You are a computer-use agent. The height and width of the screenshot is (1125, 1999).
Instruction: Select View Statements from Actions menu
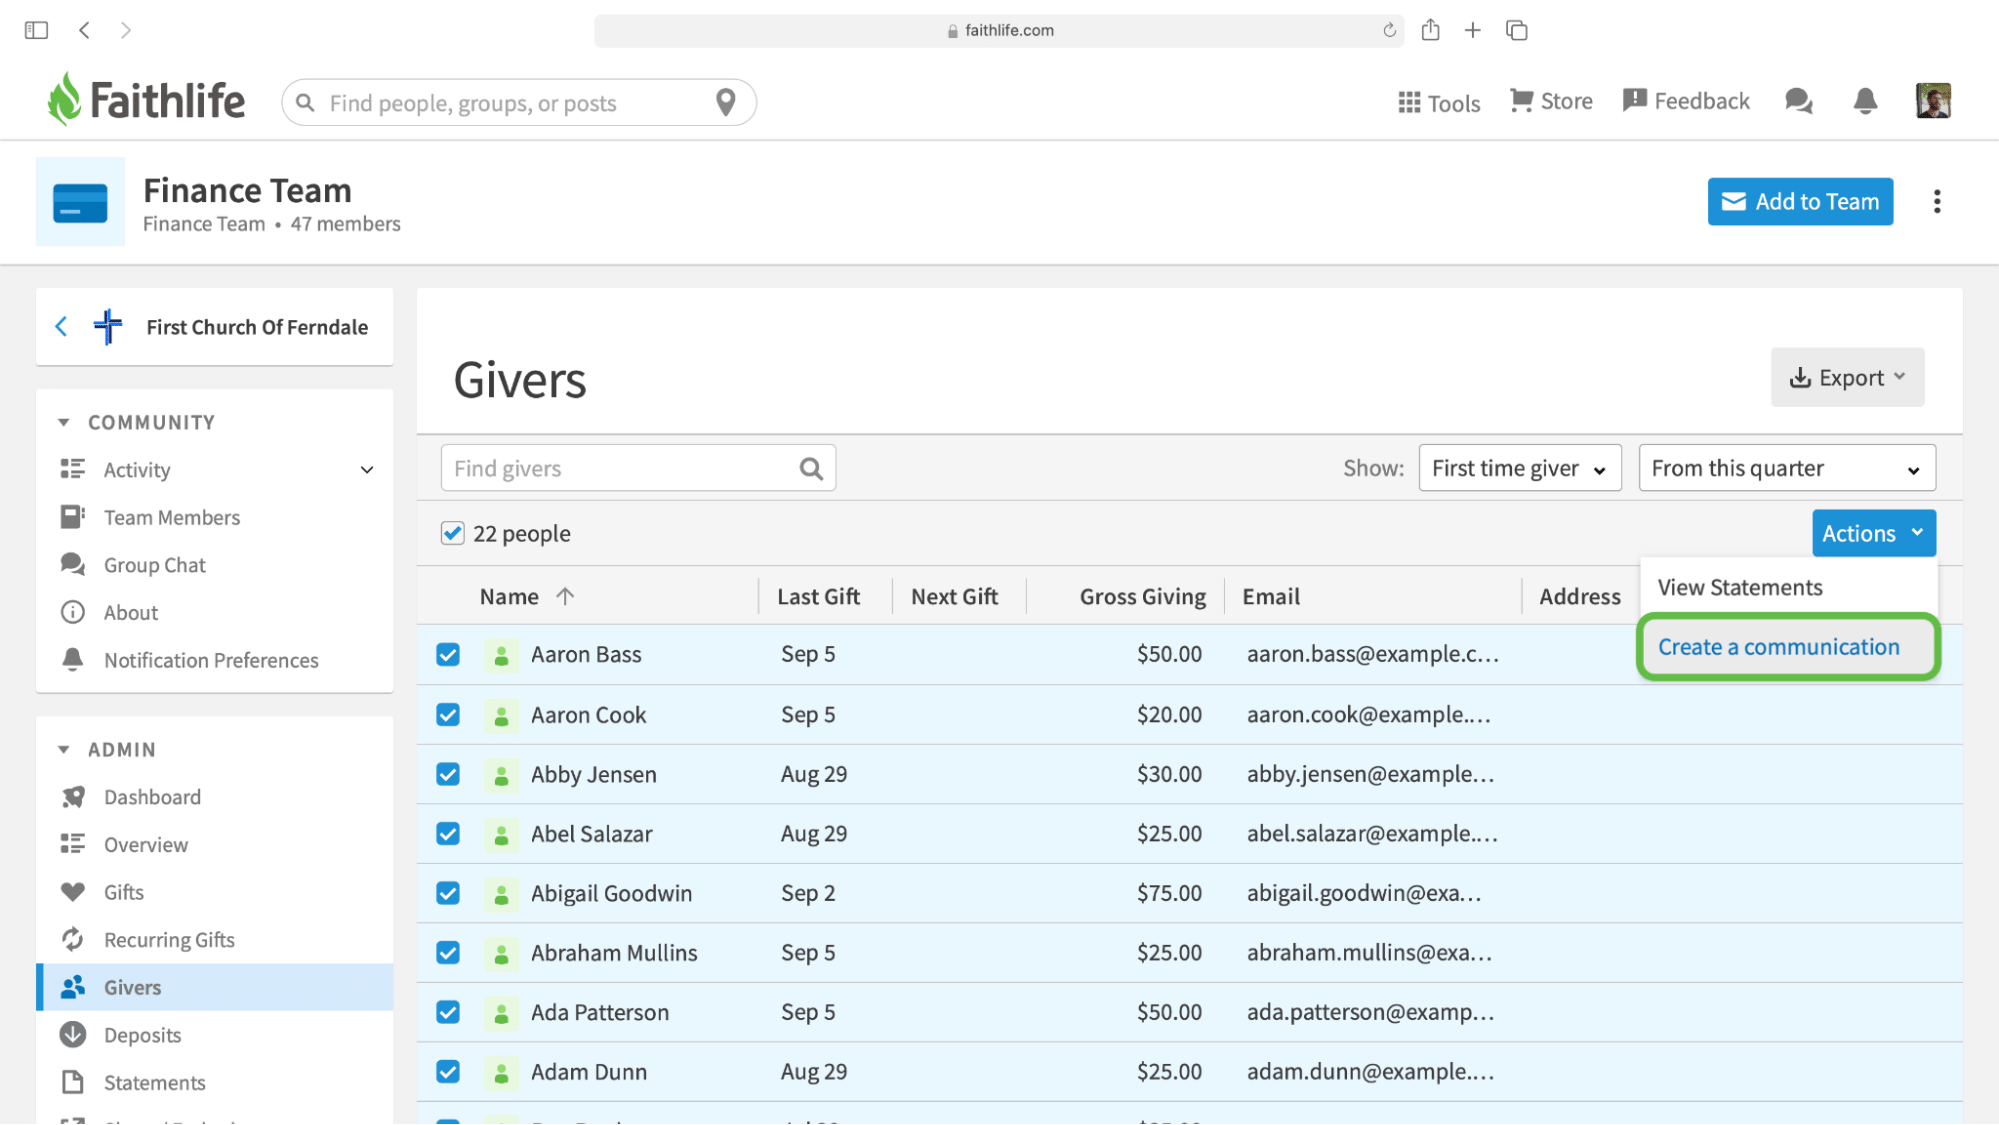[1740, 588]
